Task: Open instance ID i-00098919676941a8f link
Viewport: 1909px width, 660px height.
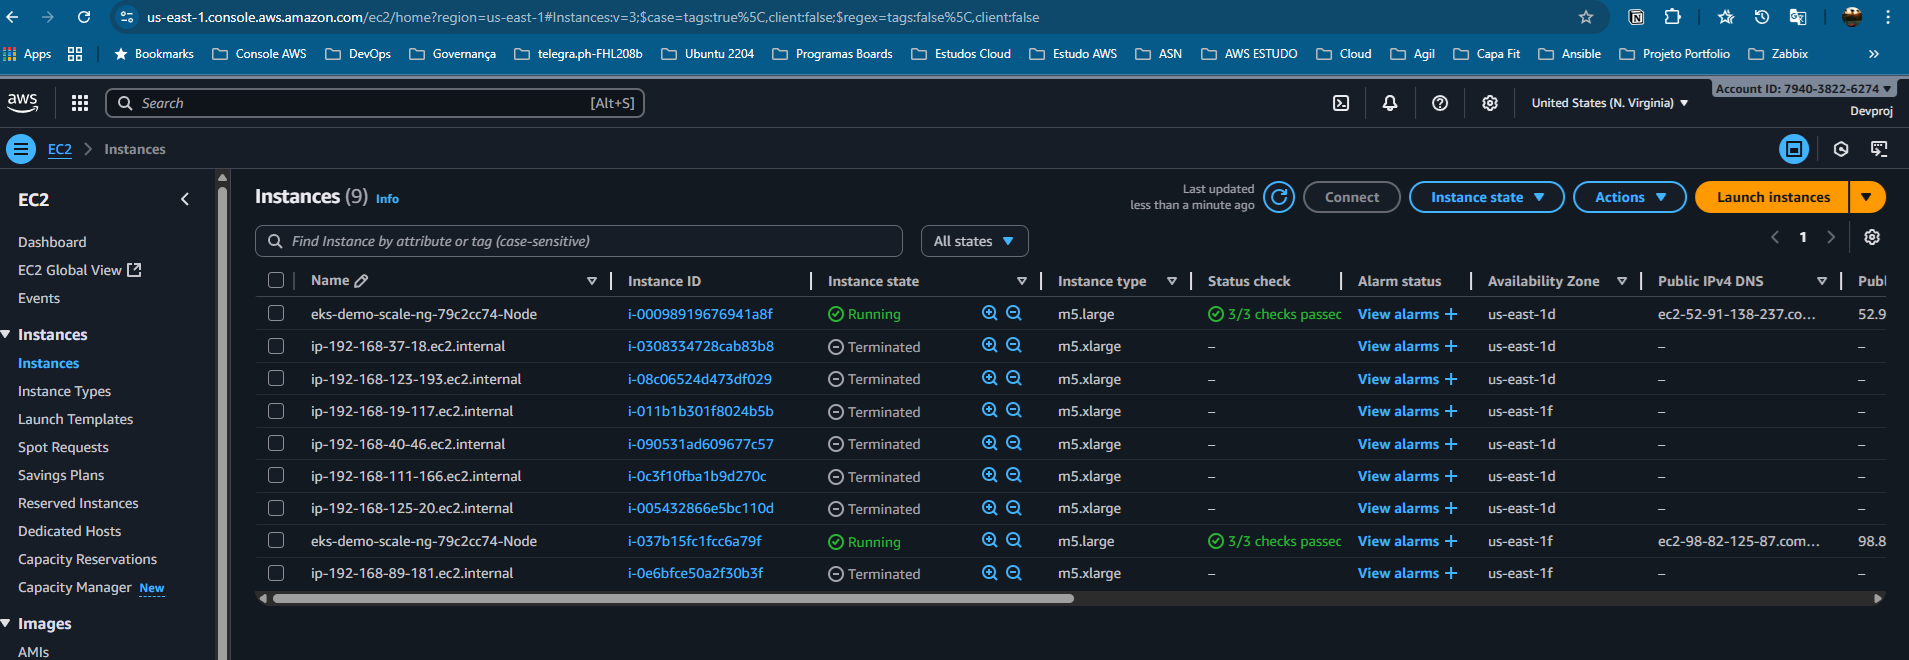Action: click(700, 314)
